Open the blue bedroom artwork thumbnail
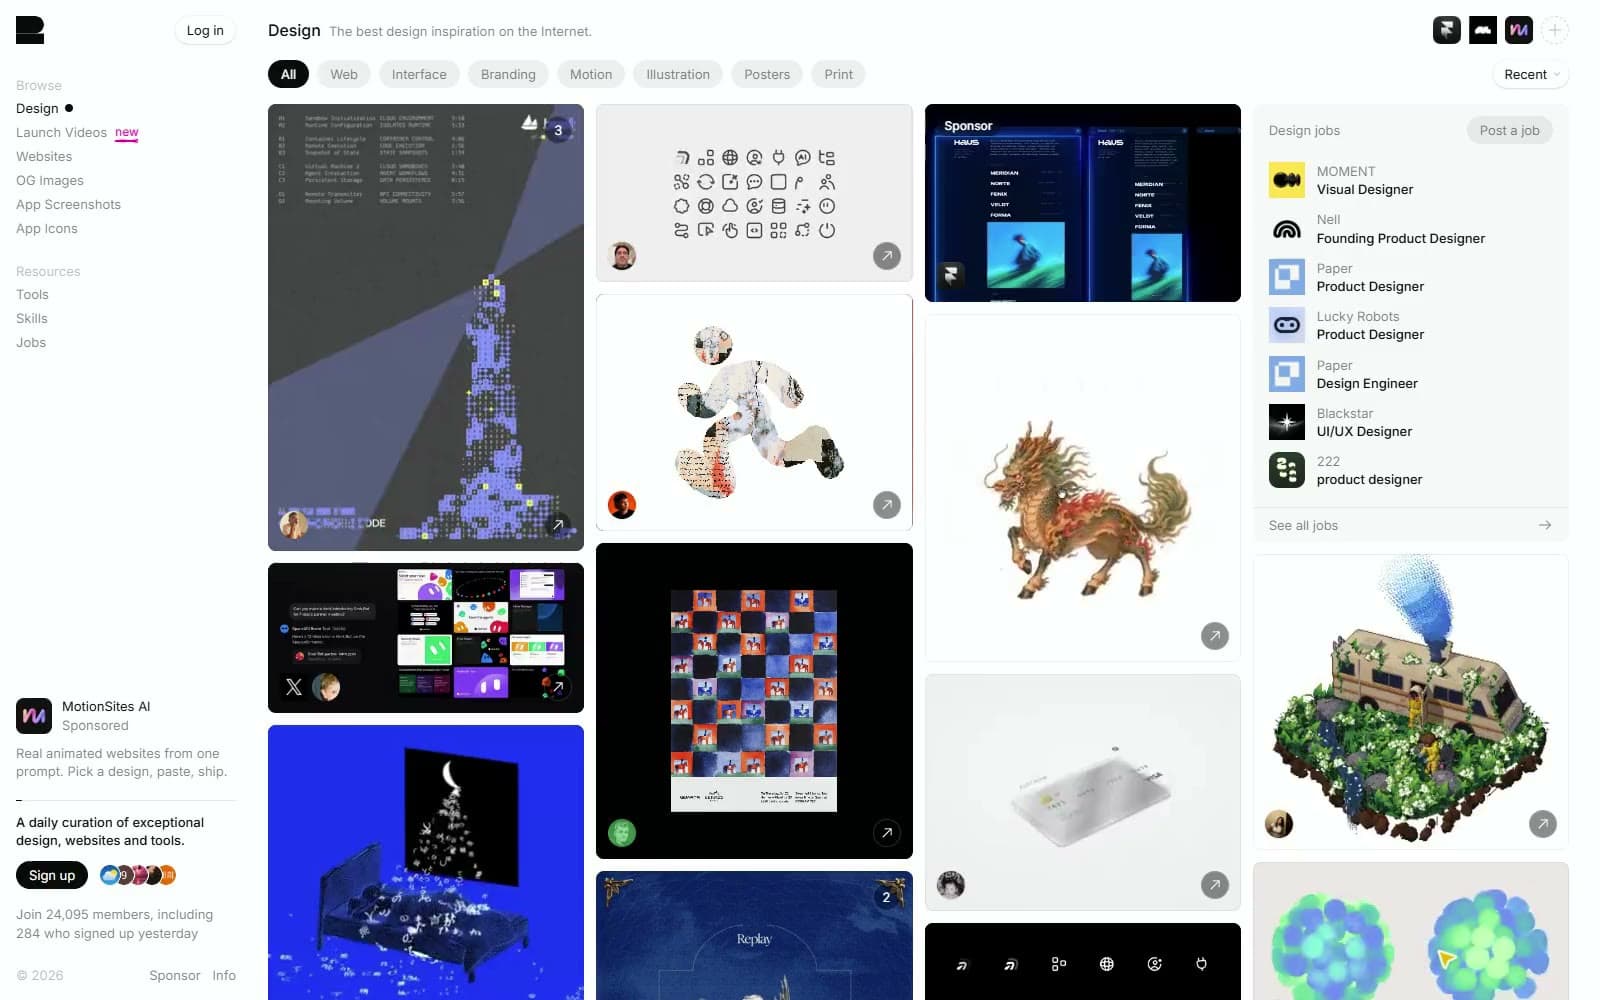1600x1000 pixels. coord(426,862)
